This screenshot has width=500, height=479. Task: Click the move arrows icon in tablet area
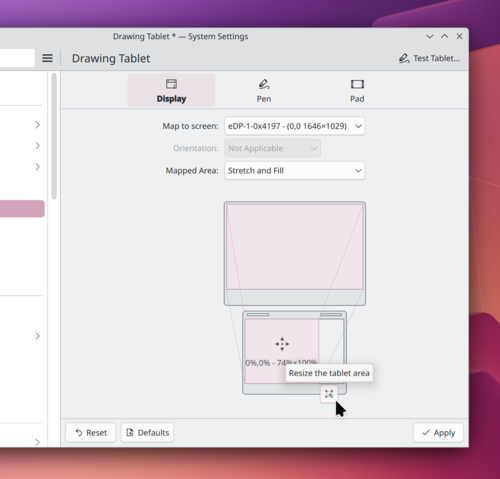[282, 344]
